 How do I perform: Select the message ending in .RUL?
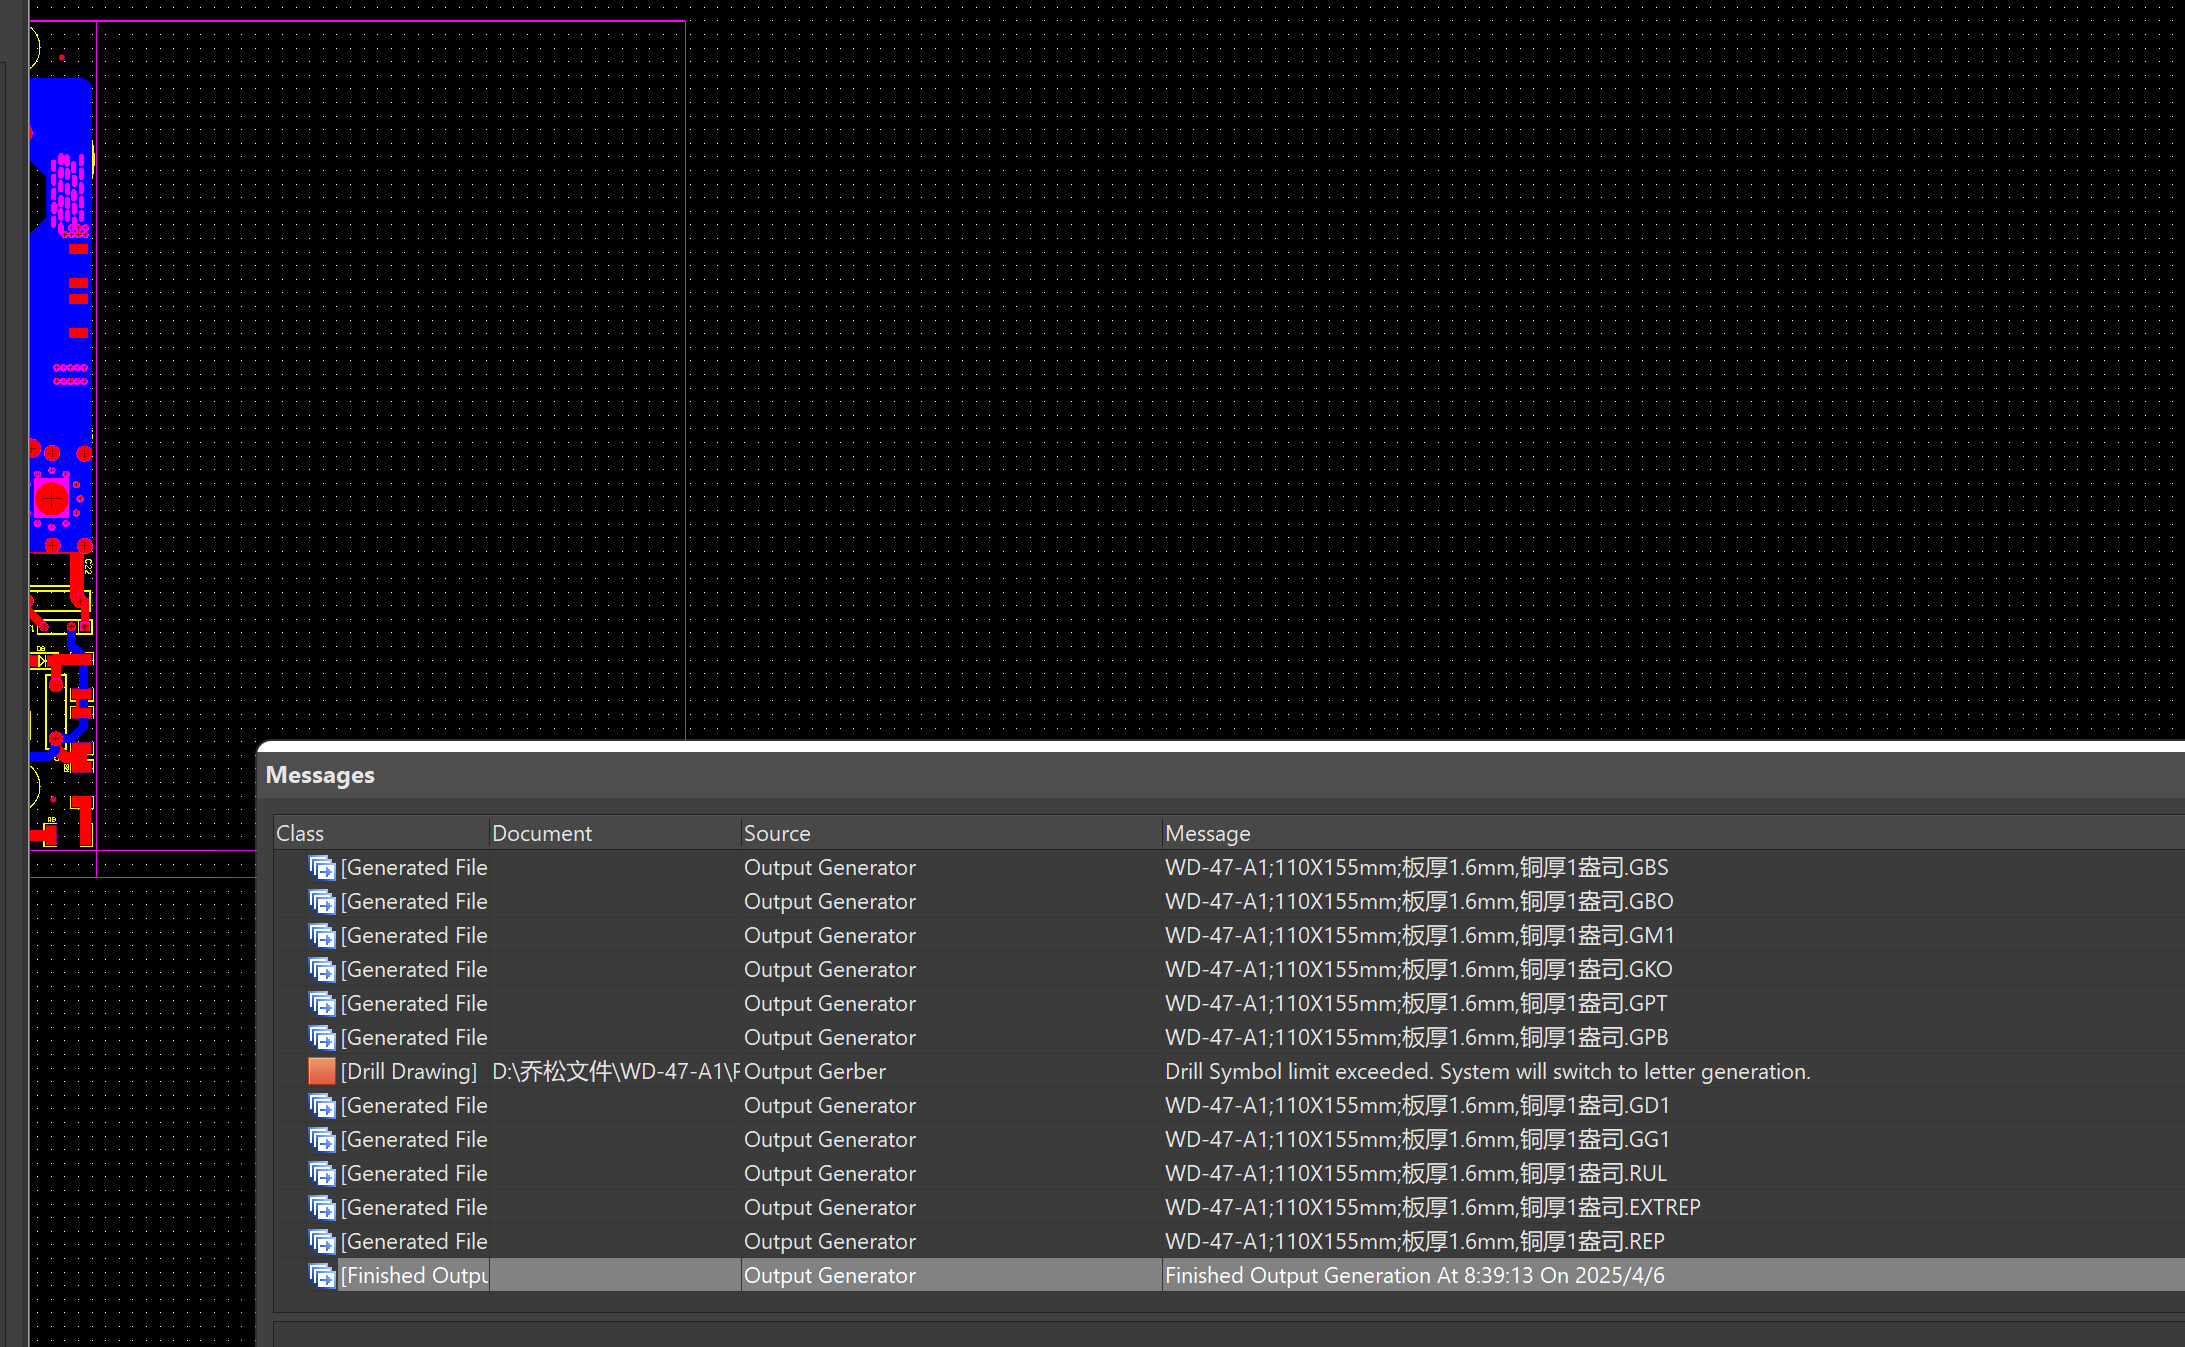(x=1416, y=1174)
